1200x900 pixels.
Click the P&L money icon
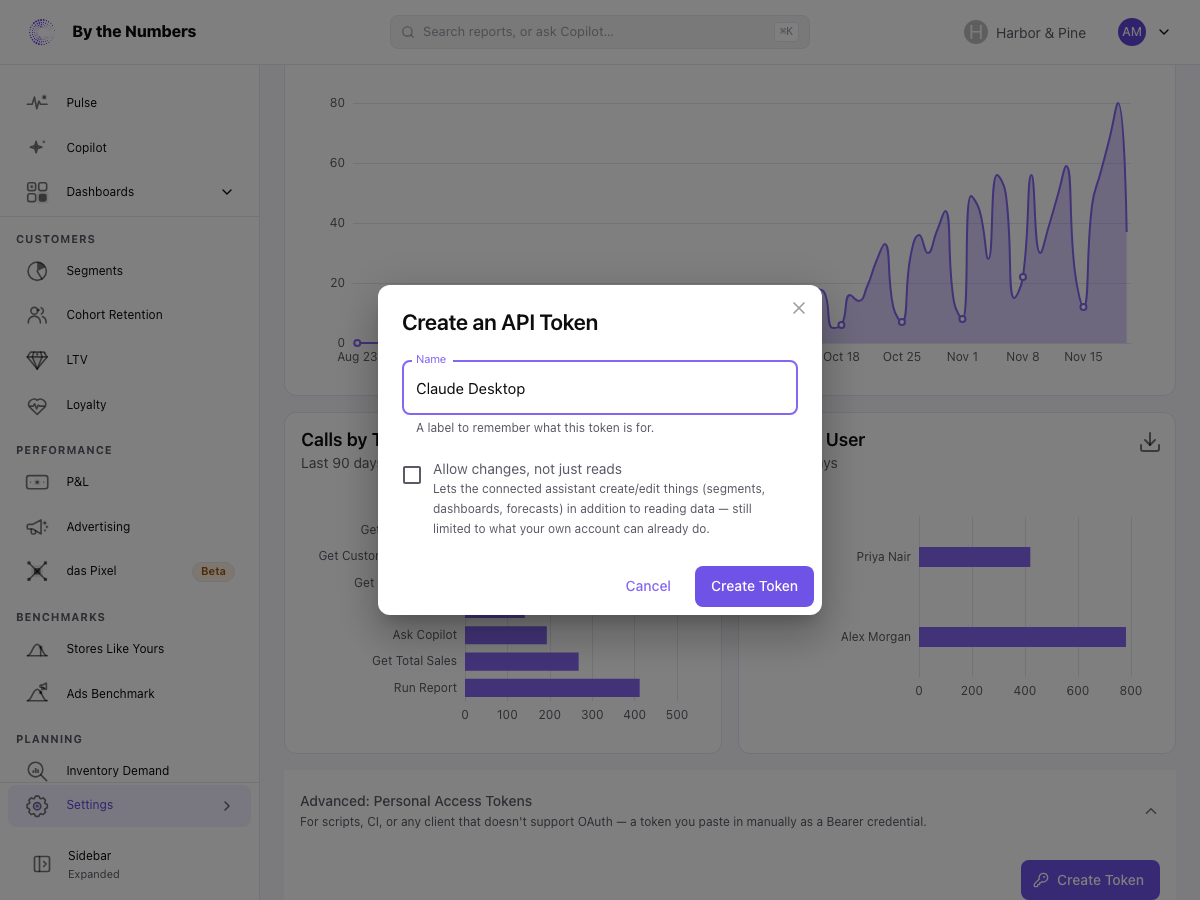[x=37, y=482]
